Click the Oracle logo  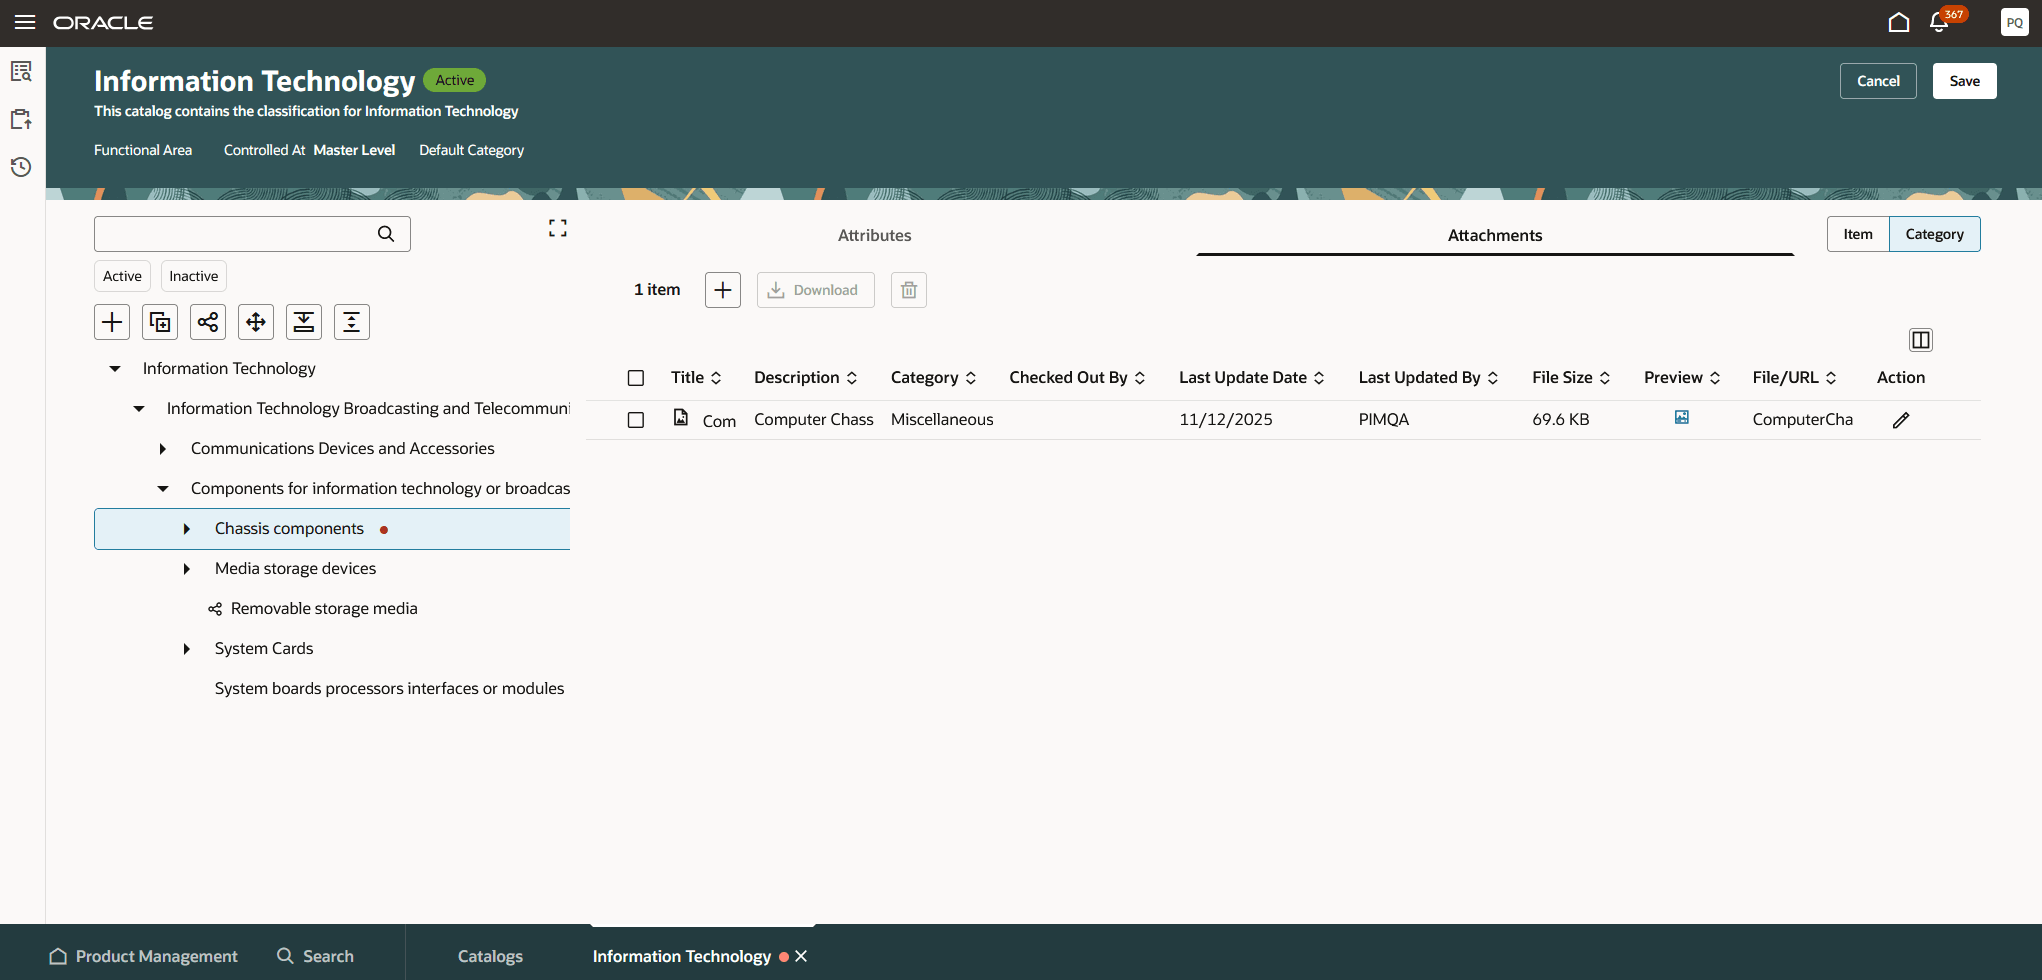coord(103,22)
